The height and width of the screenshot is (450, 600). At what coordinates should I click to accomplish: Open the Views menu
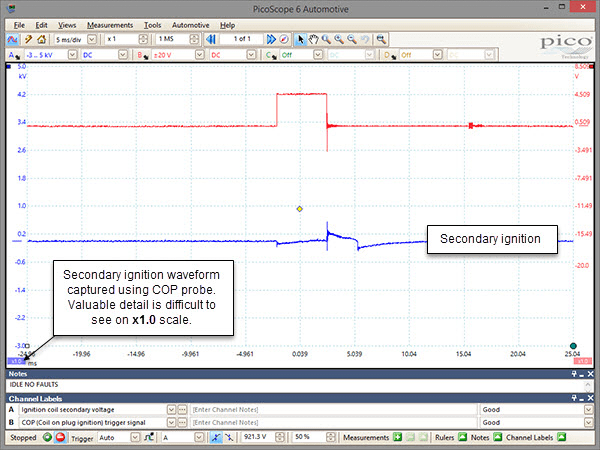pyautogui.click(x=67, y=25)
